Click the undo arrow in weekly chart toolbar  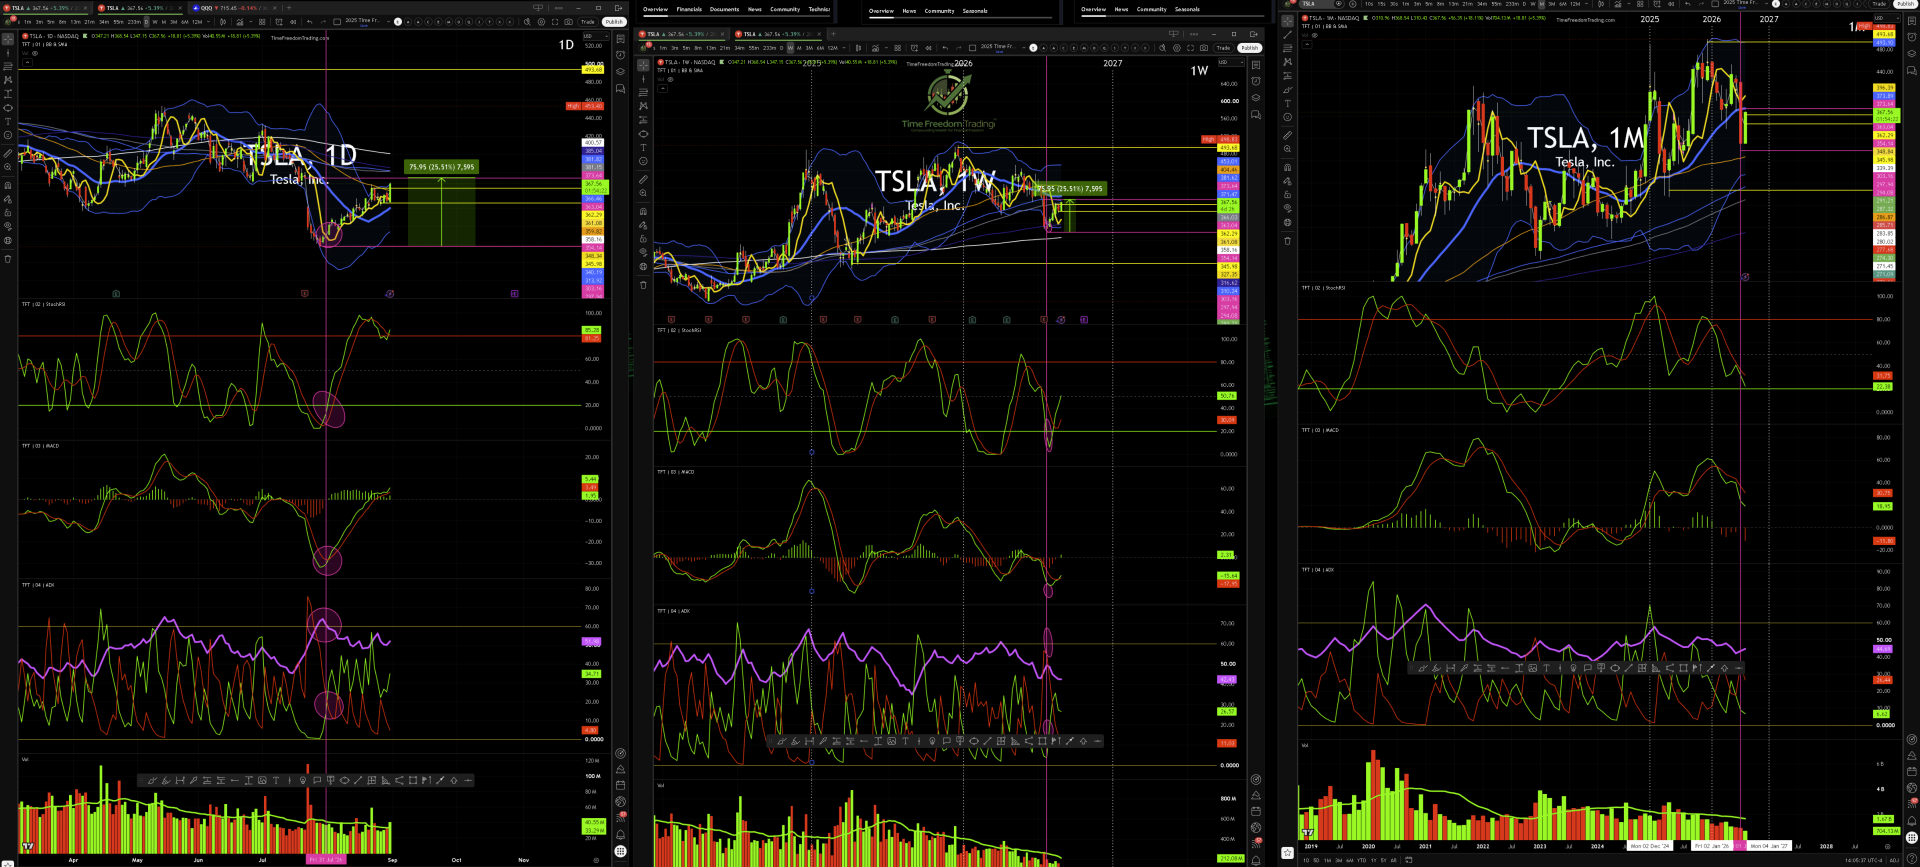point(945,48)
